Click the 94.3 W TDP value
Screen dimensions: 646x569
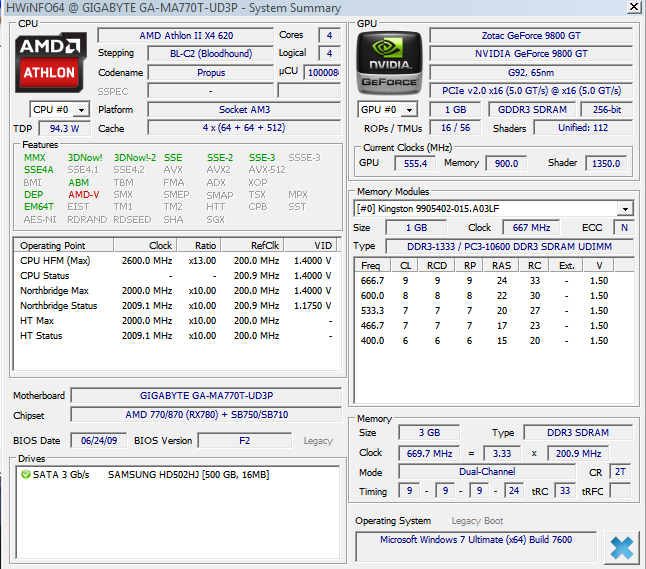64,129
